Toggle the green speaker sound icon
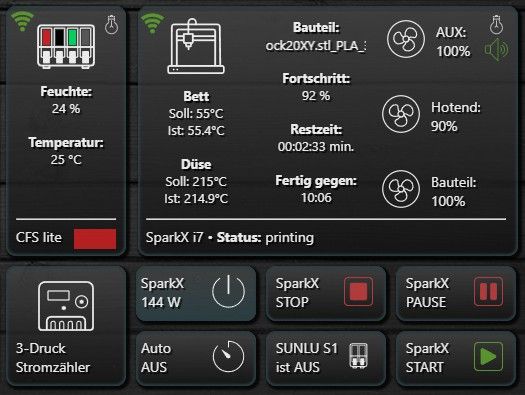The image size is (525, 395). [x=497, y=50]
